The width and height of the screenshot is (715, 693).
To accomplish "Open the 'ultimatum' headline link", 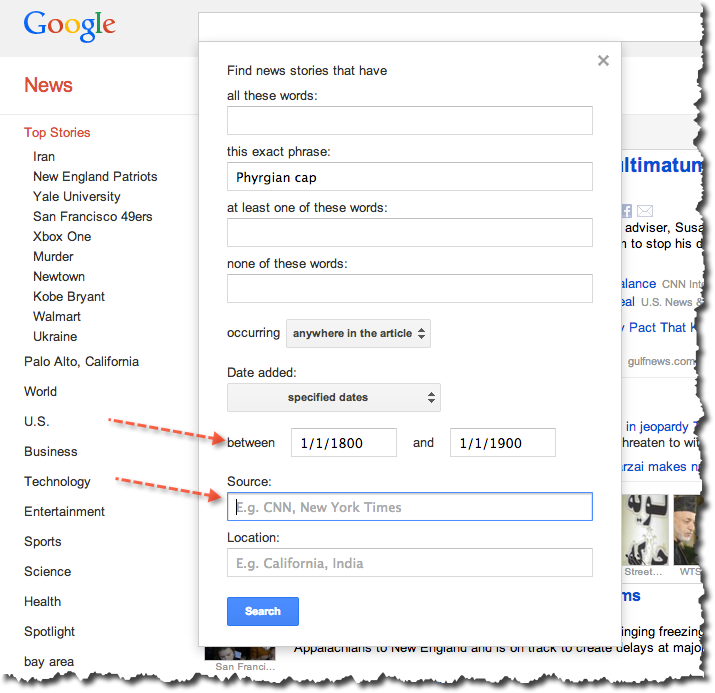I will (661, 165).
